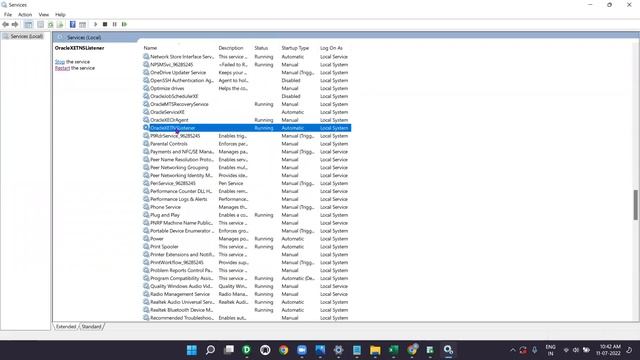The image size is (640, 360).
Task: Select the Quality Windows Audio Vid.. name
Action: pyautogui.click(x=181, y=286)
